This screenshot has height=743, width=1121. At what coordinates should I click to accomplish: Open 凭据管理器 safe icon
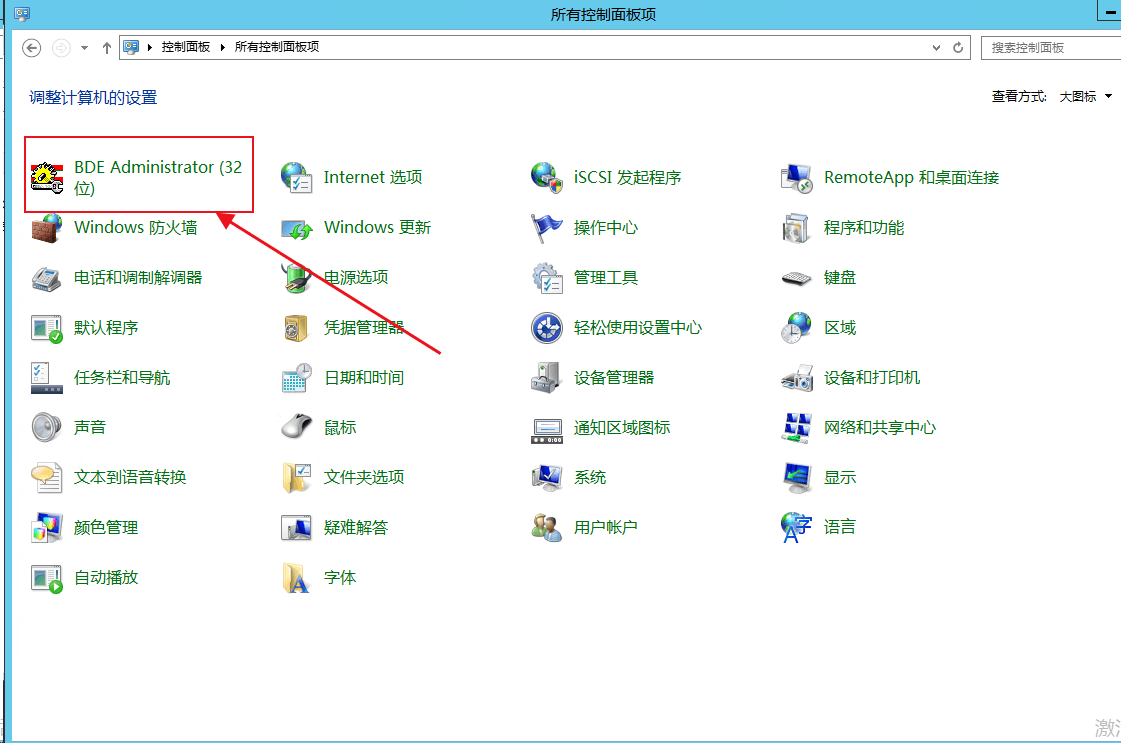296,328
